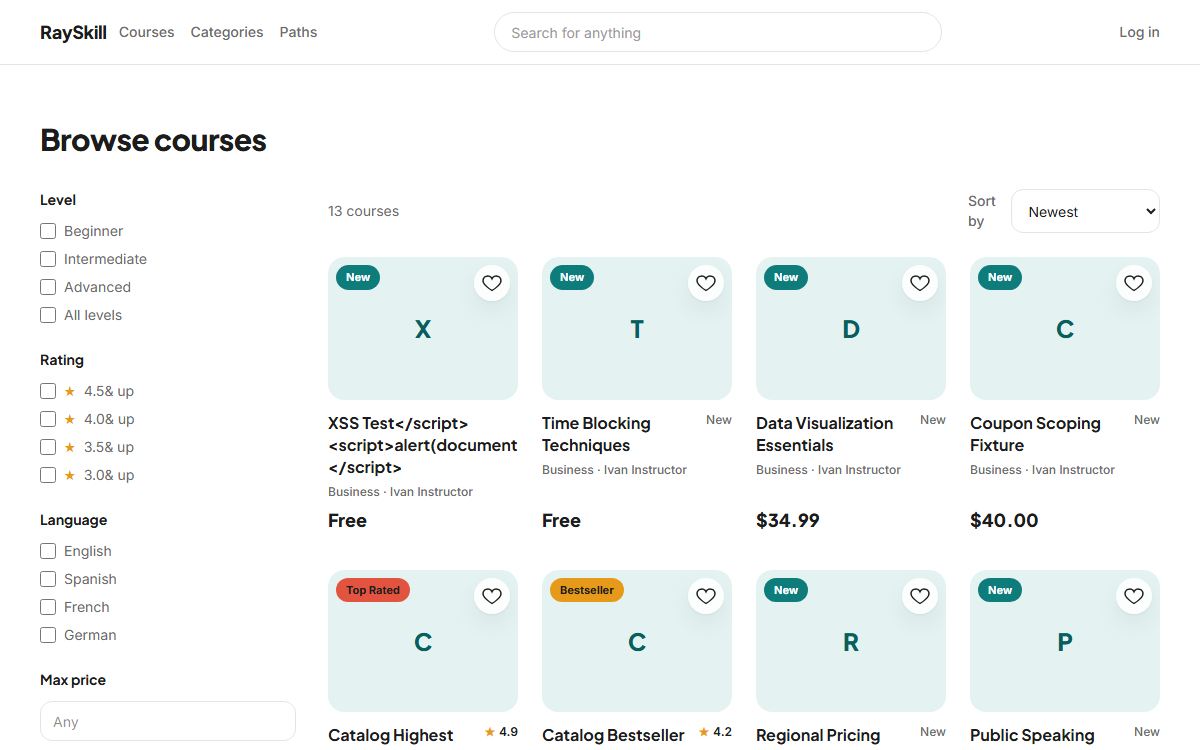1200x750 pixels.
Task: Check the English language filter
Action: (48, 551)
